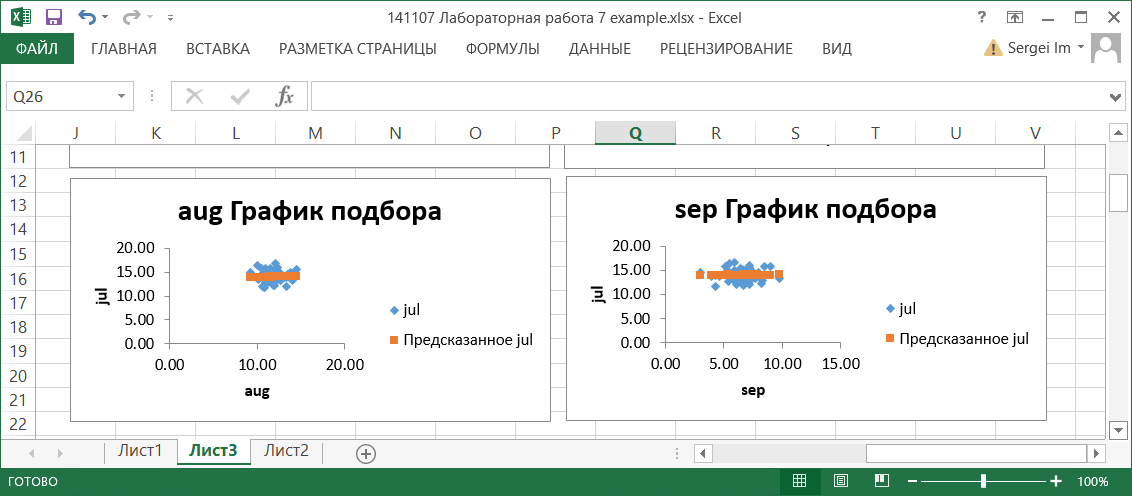
Task: Select jul legend entry in sep chart
Action: pos(901,308)
